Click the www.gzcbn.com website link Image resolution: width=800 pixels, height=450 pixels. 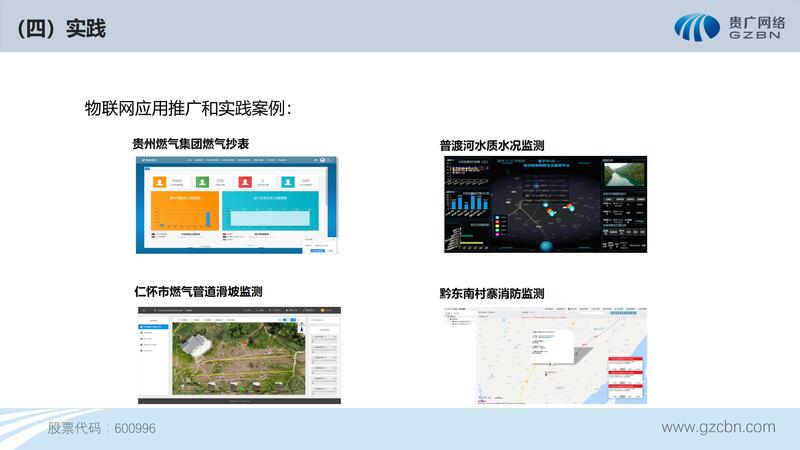click(718, 427)
